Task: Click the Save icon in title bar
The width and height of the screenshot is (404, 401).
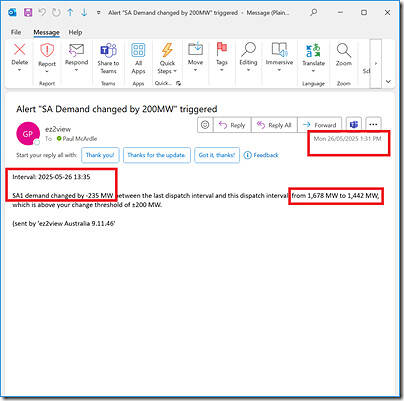Action: [x=28, y=13]
